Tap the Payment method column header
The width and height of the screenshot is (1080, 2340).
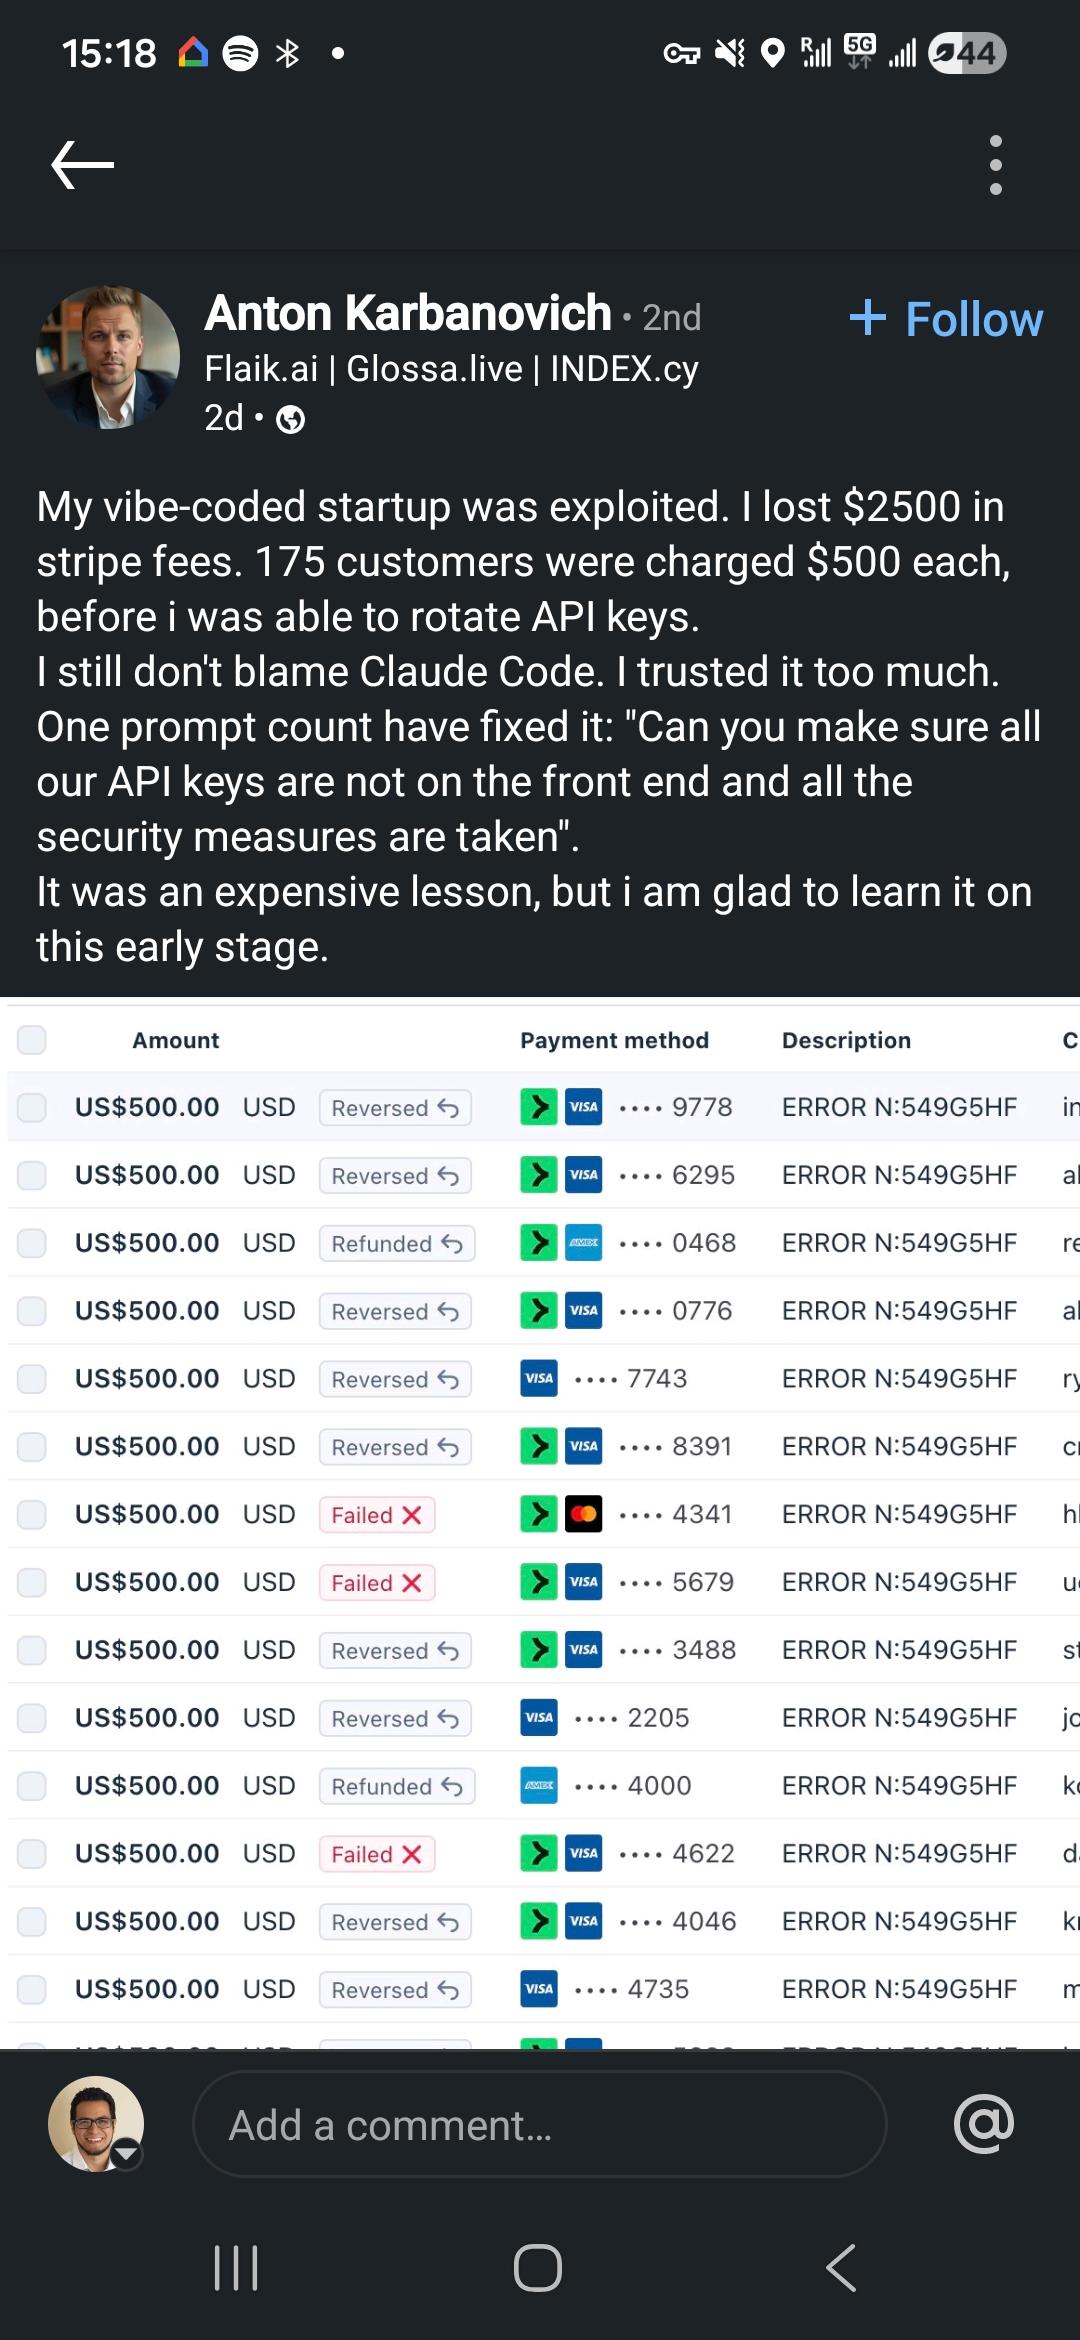(x=614, y=1040)
